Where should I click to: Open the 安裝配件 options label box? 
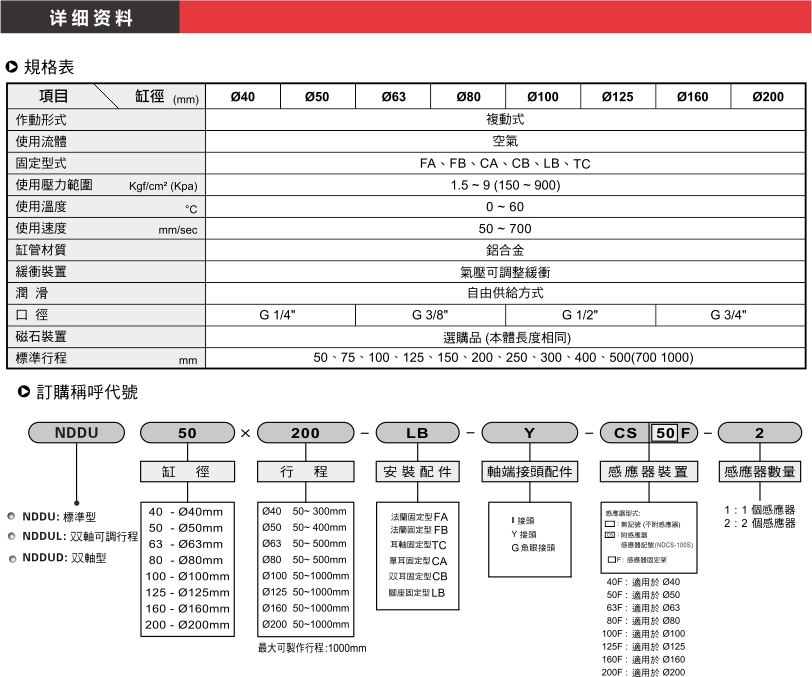click(x=417, y=471)
